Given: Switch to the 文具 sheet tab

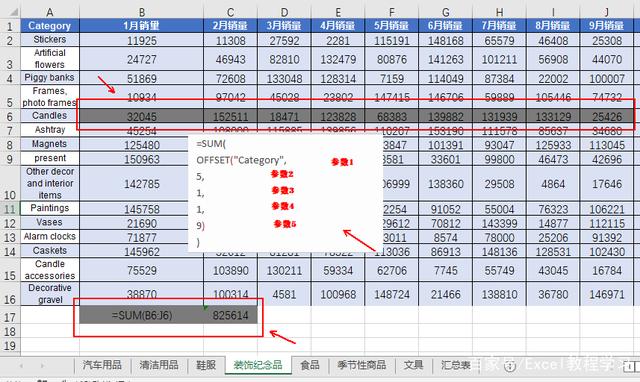Looking at the screenshot, I should coord(413,364).
